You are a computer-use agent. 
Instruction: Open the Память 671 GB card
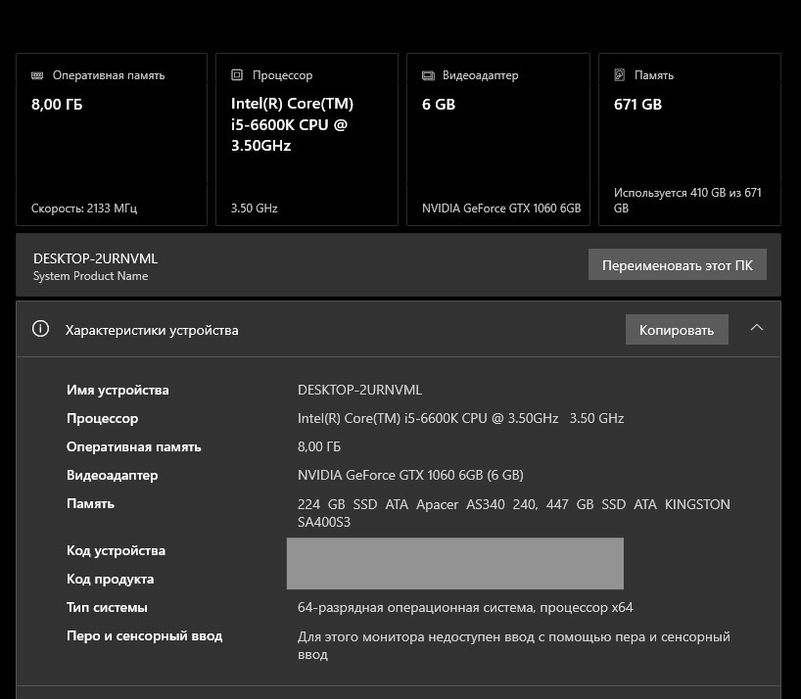690,139
